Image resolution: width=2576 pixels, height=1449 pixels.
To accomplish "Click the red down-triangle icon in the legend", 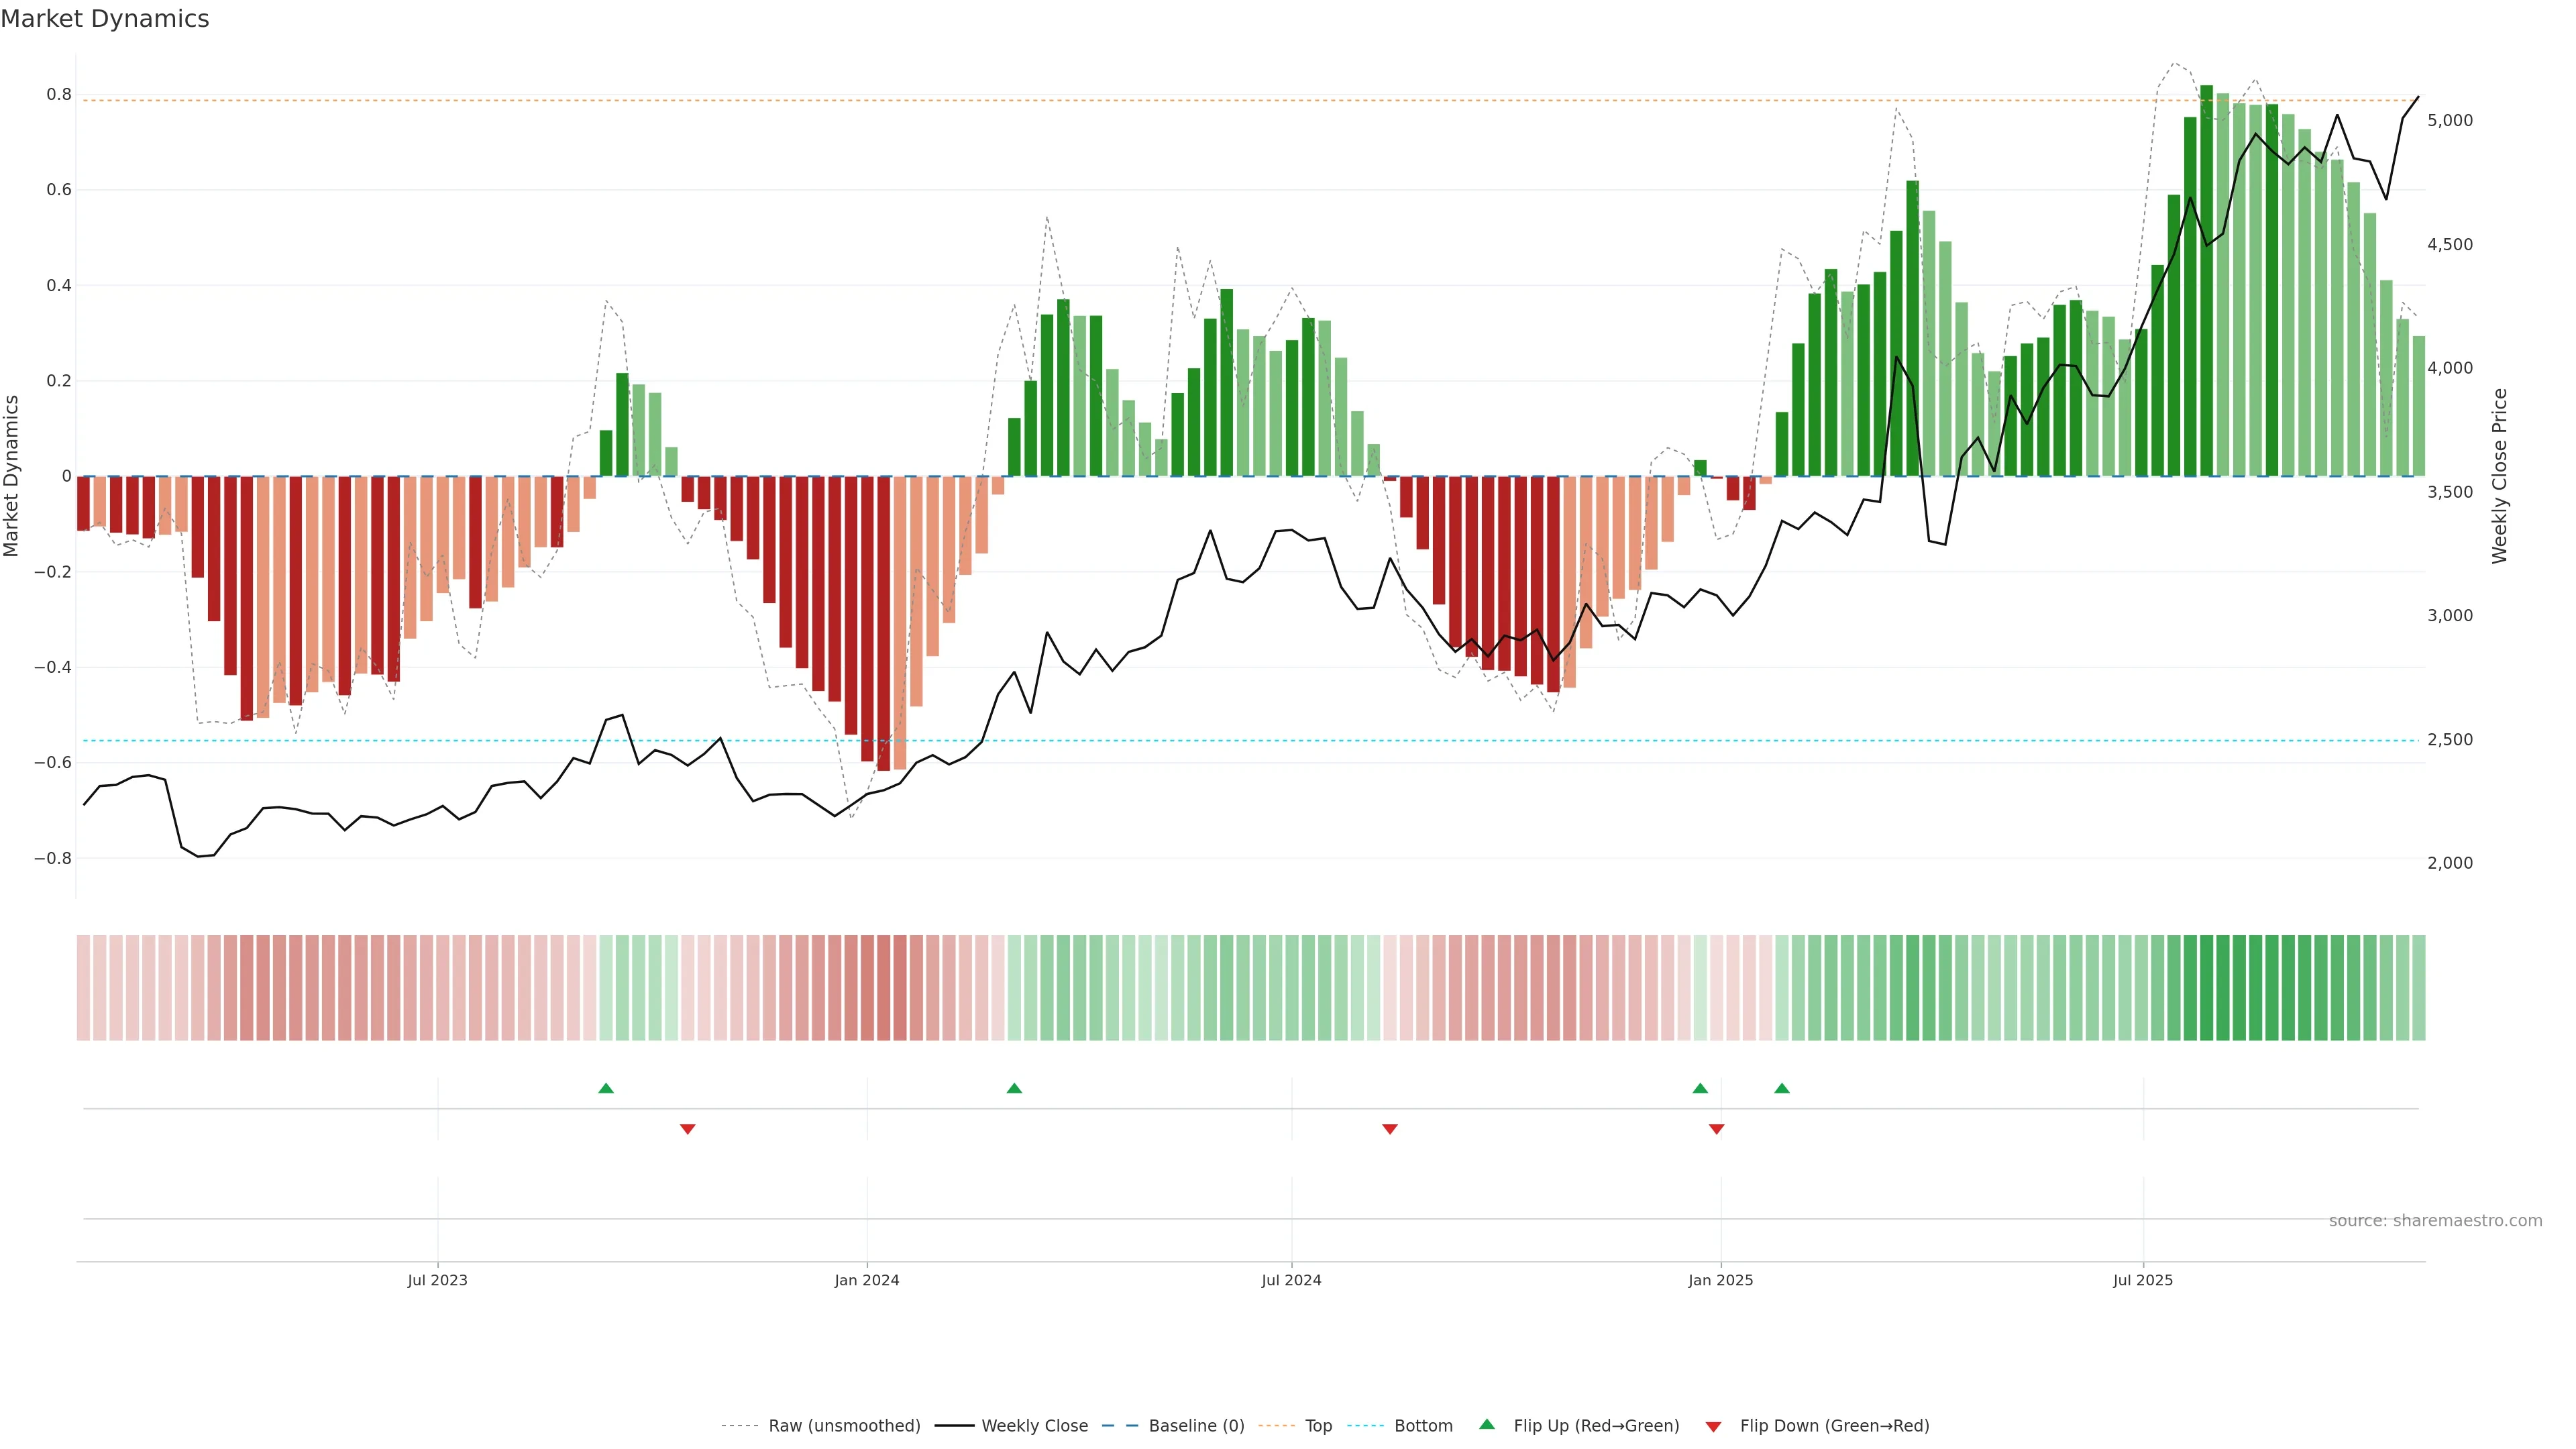I will 1713,1426.
